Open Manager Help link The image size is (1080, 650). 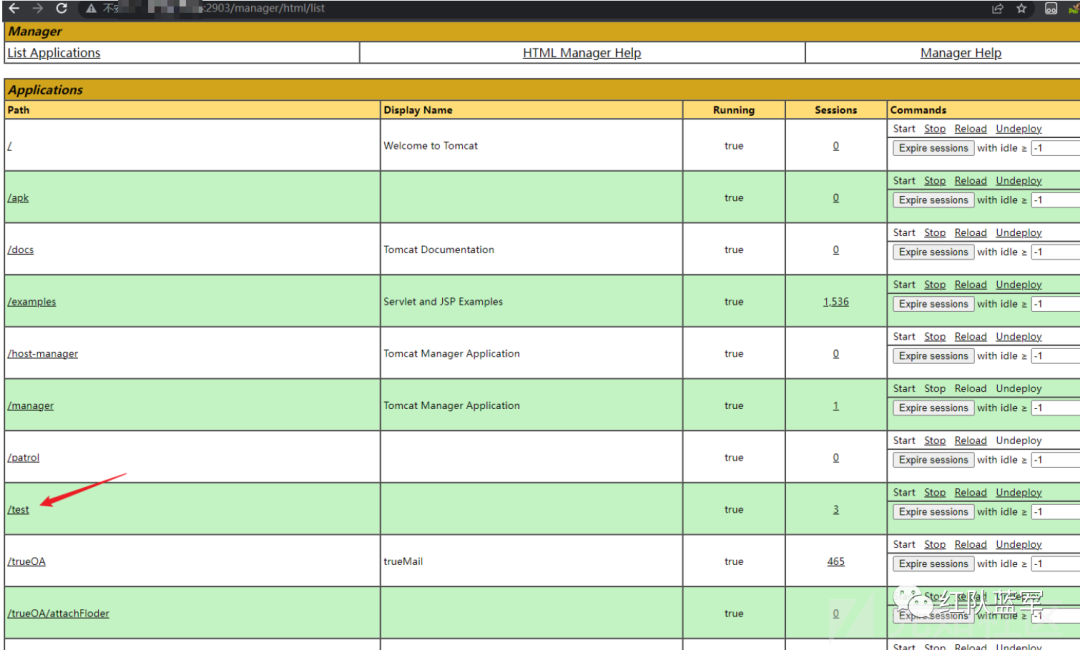(x=961, y=53)
